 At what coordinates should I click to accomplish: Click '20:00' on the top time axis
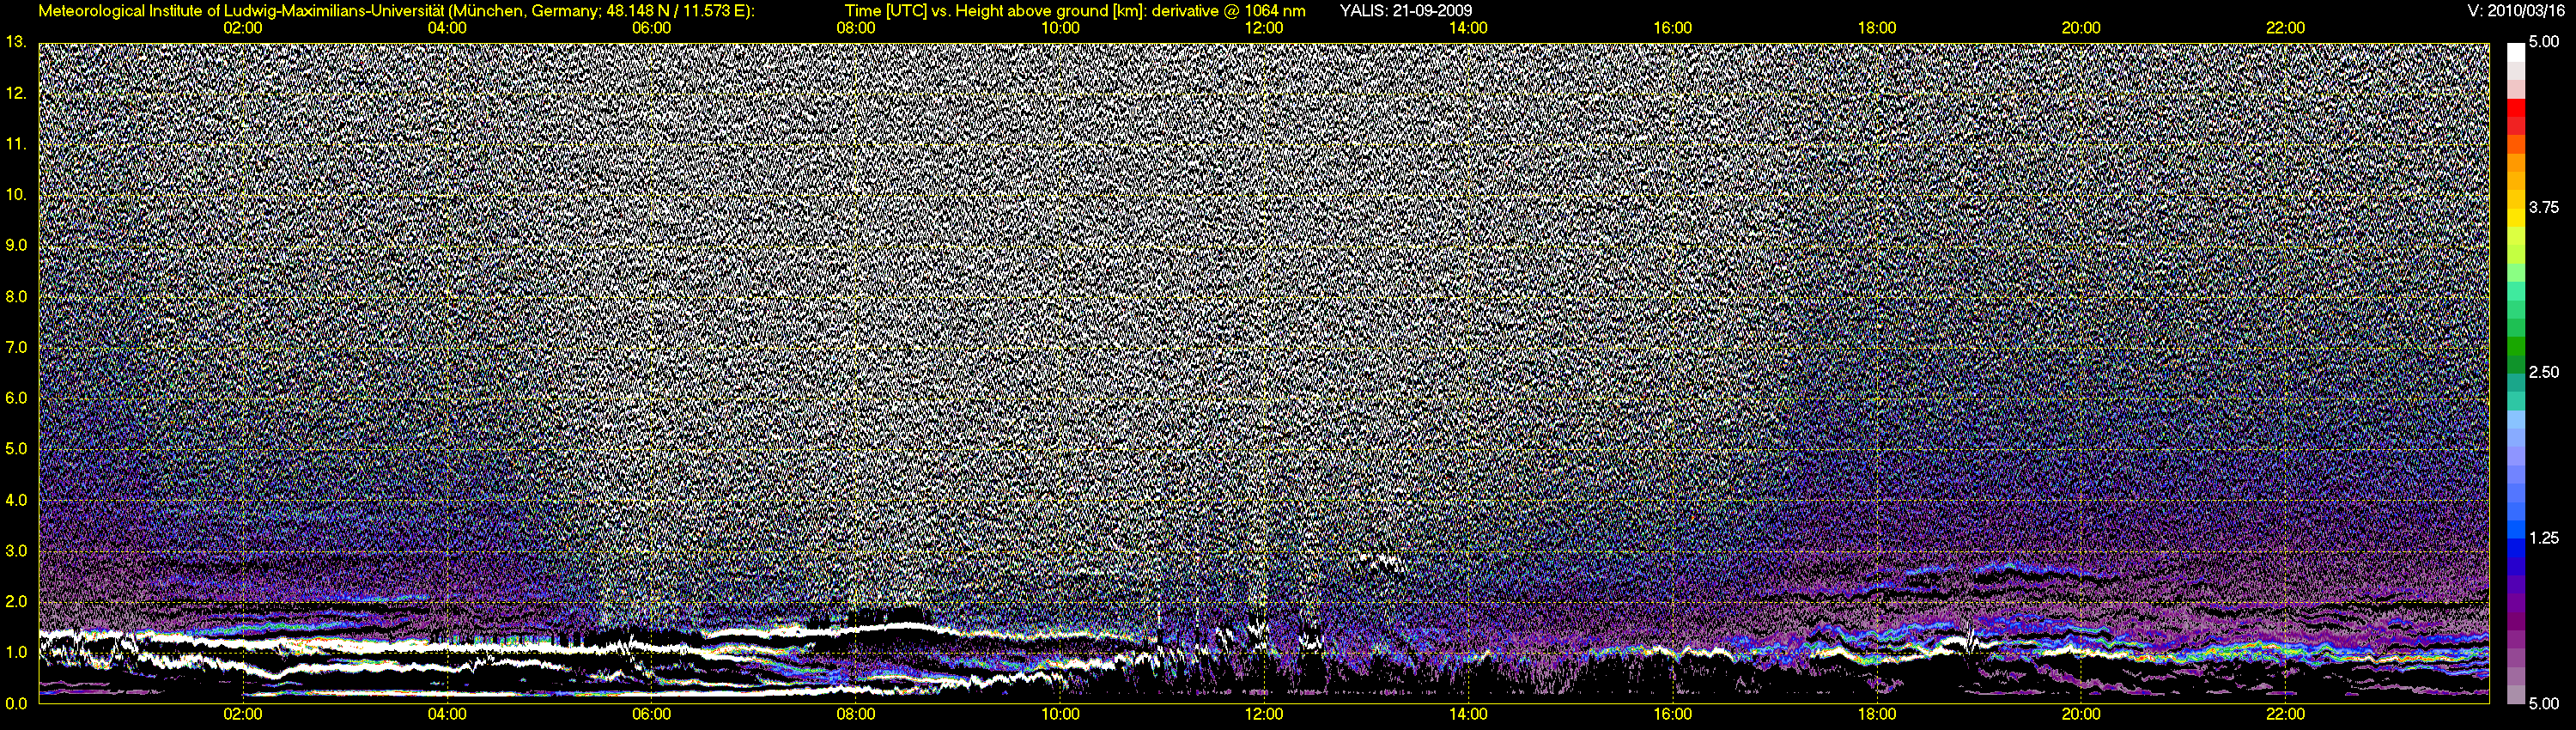point(2081,28)
